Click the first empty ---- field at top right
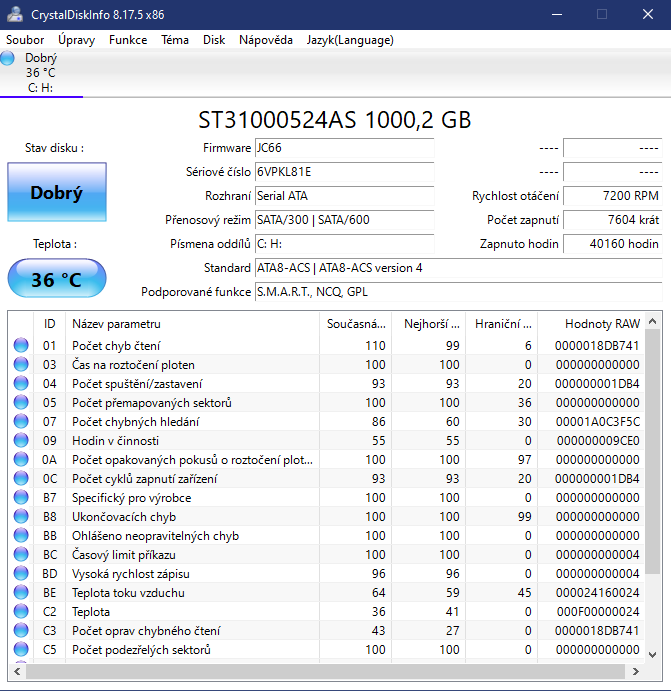671x691 pixels. (613, 148)
